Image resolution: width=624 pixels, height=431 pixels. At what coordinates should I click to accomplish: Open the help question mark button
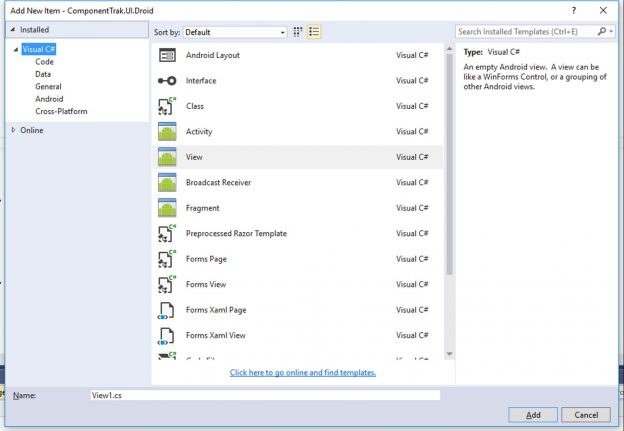tap(573, 10)
